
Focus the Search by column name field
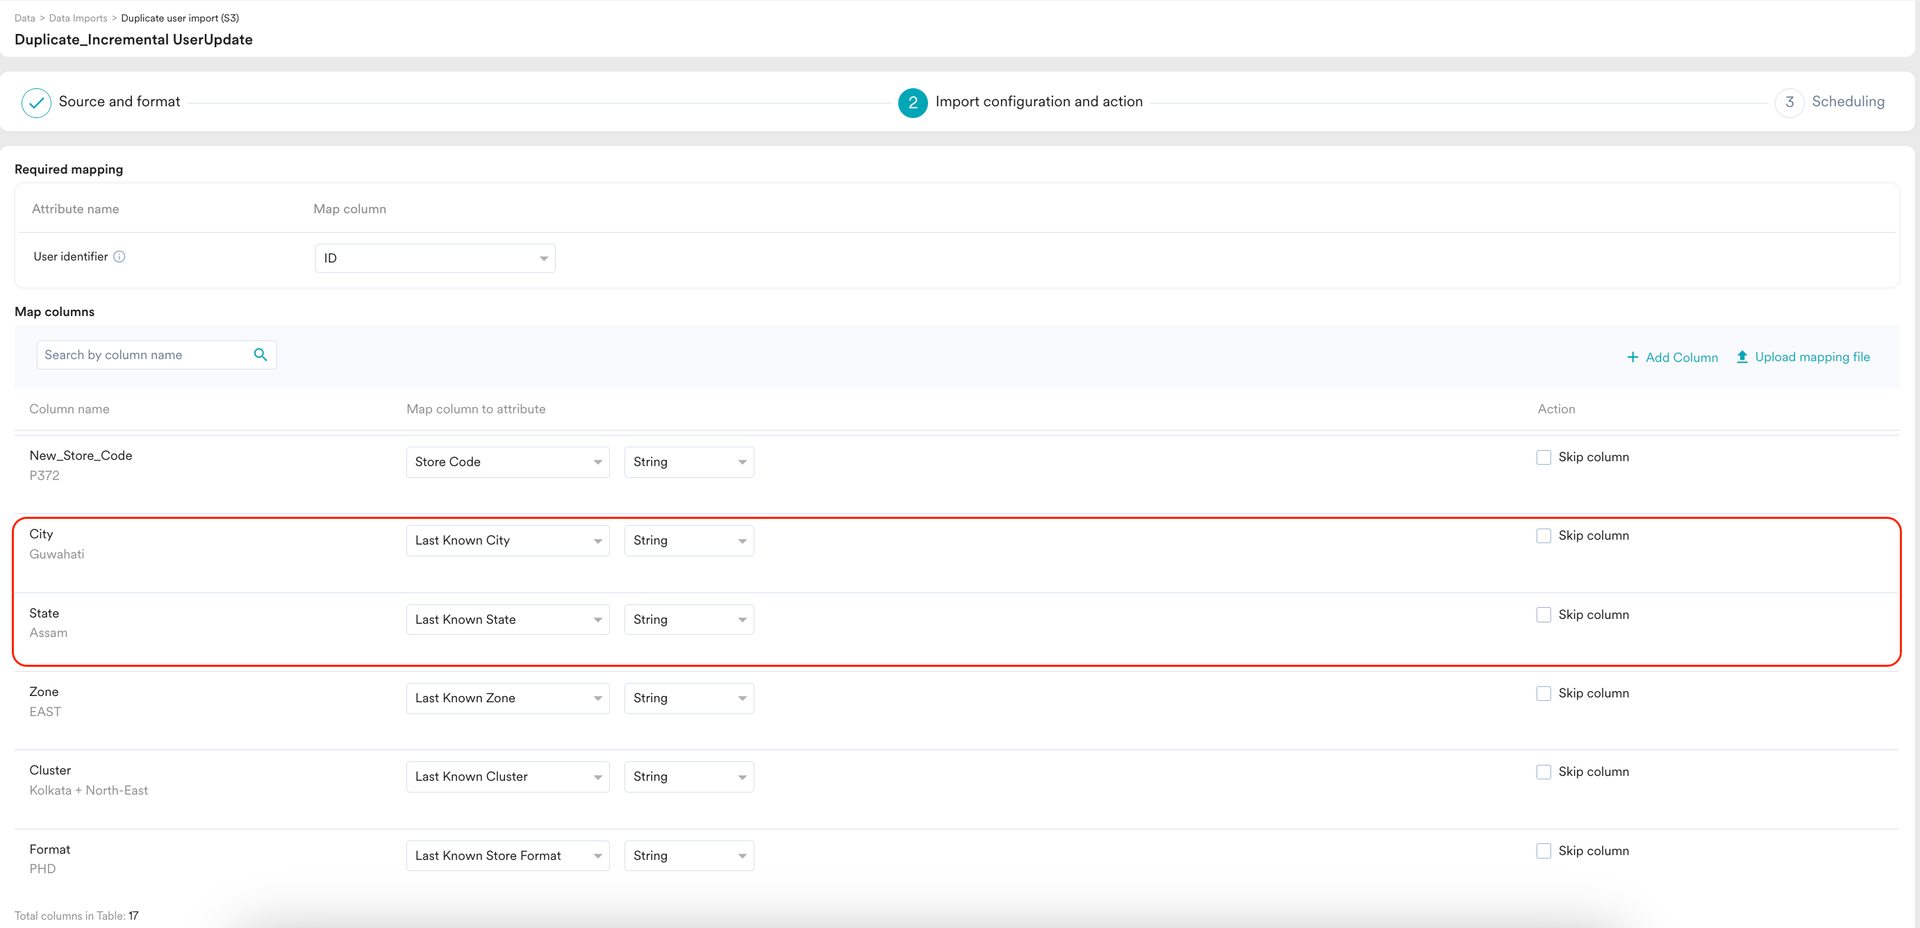(143, 355)
